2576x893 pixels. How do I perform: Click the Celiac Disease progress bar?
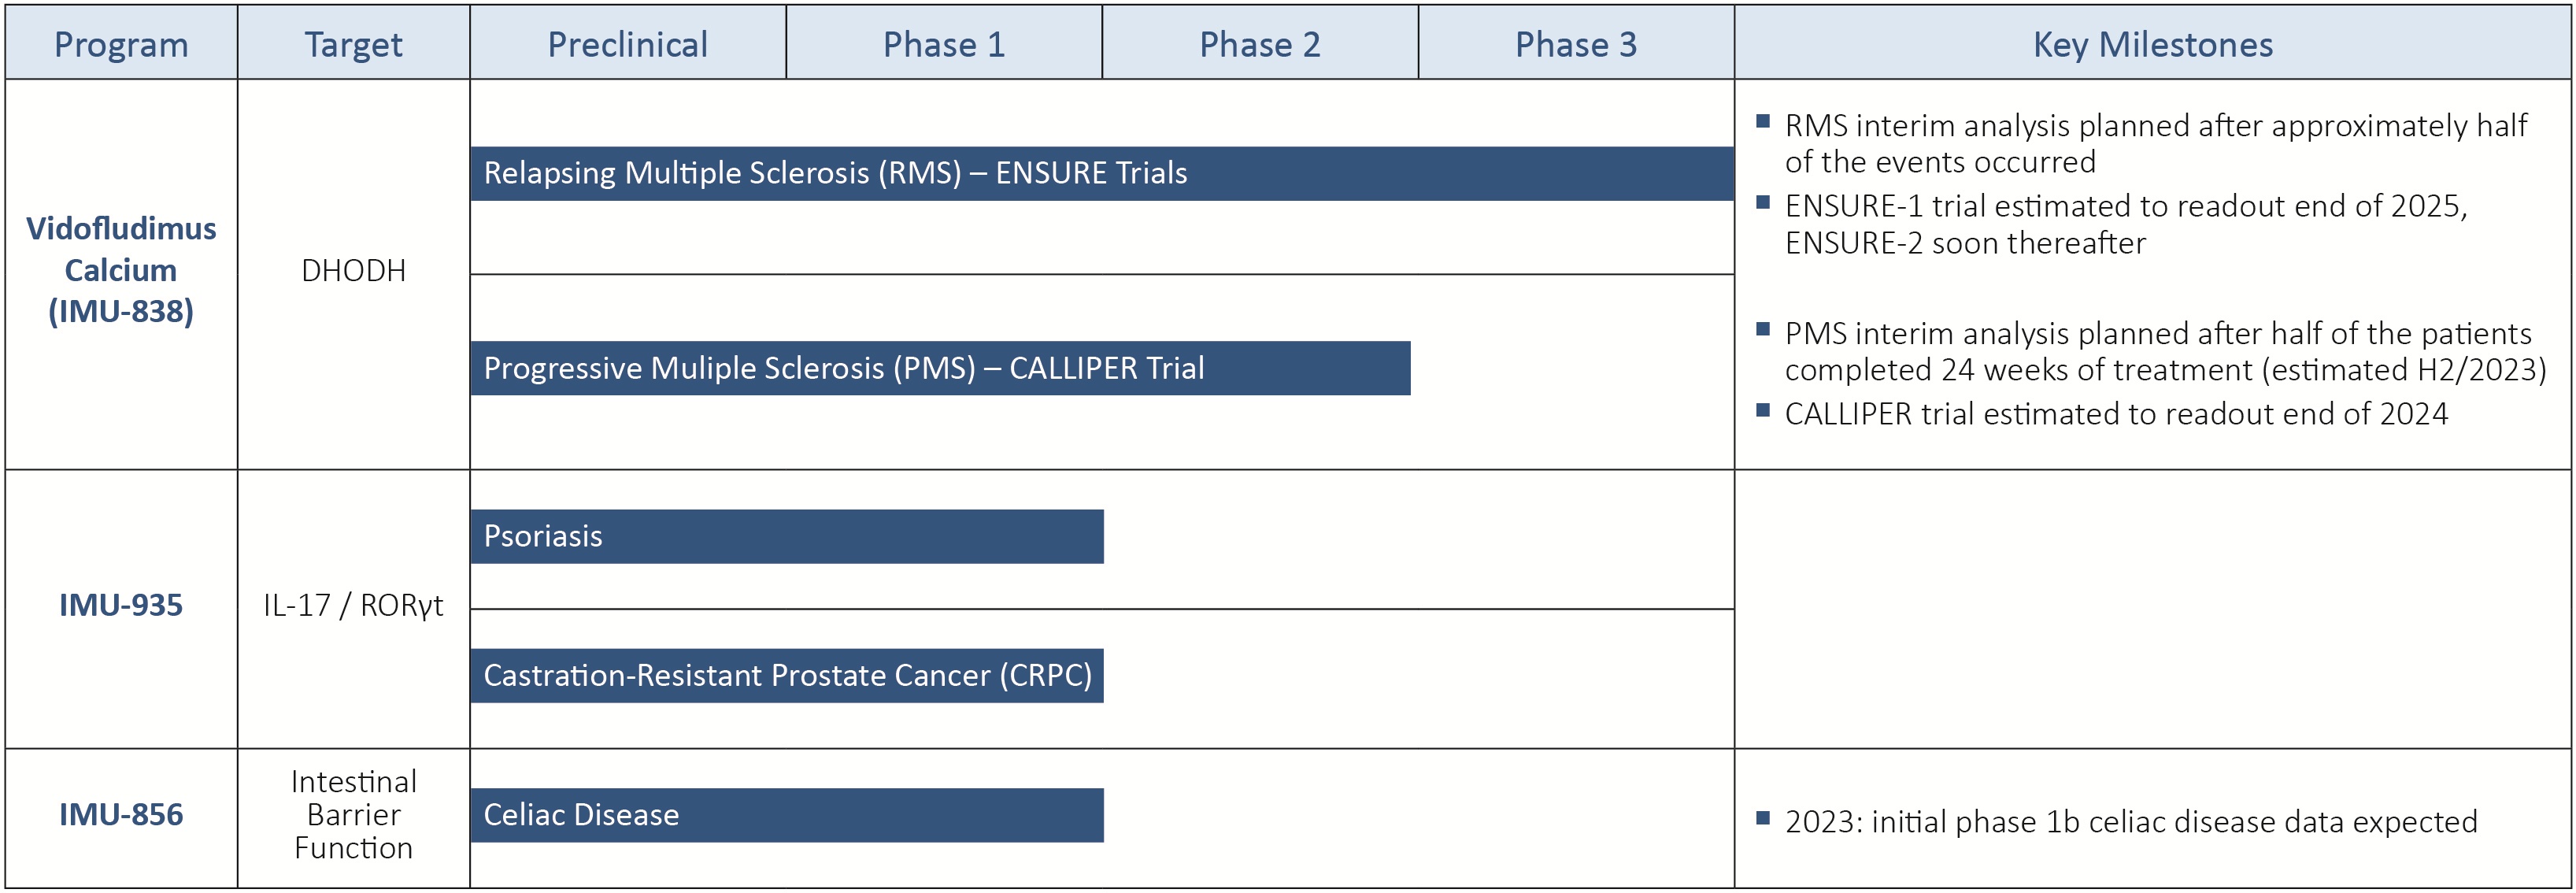787,816
